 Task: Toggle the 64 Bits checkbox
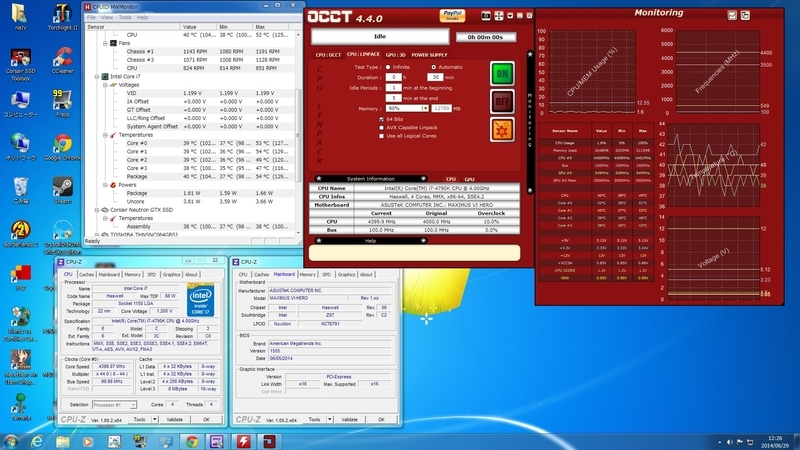tap(381, 119)
